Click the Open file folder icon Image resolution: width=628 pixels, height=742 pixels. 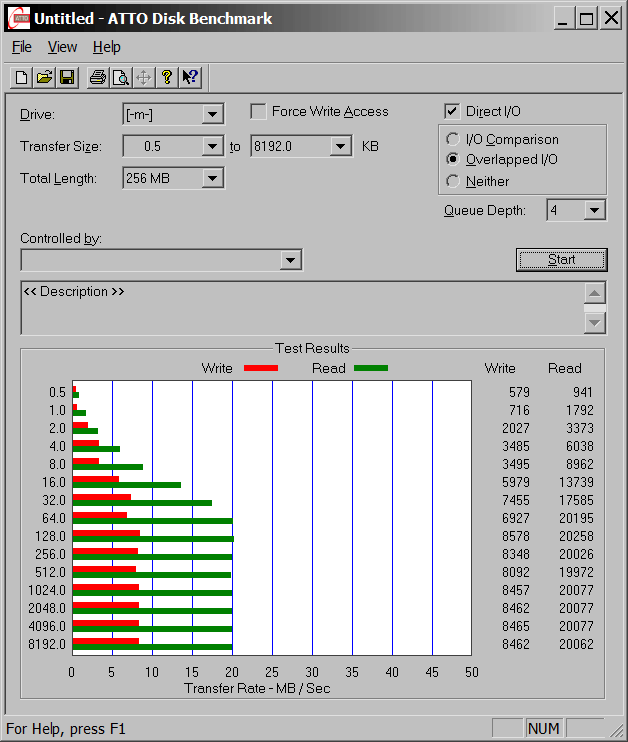coord(44,77)
